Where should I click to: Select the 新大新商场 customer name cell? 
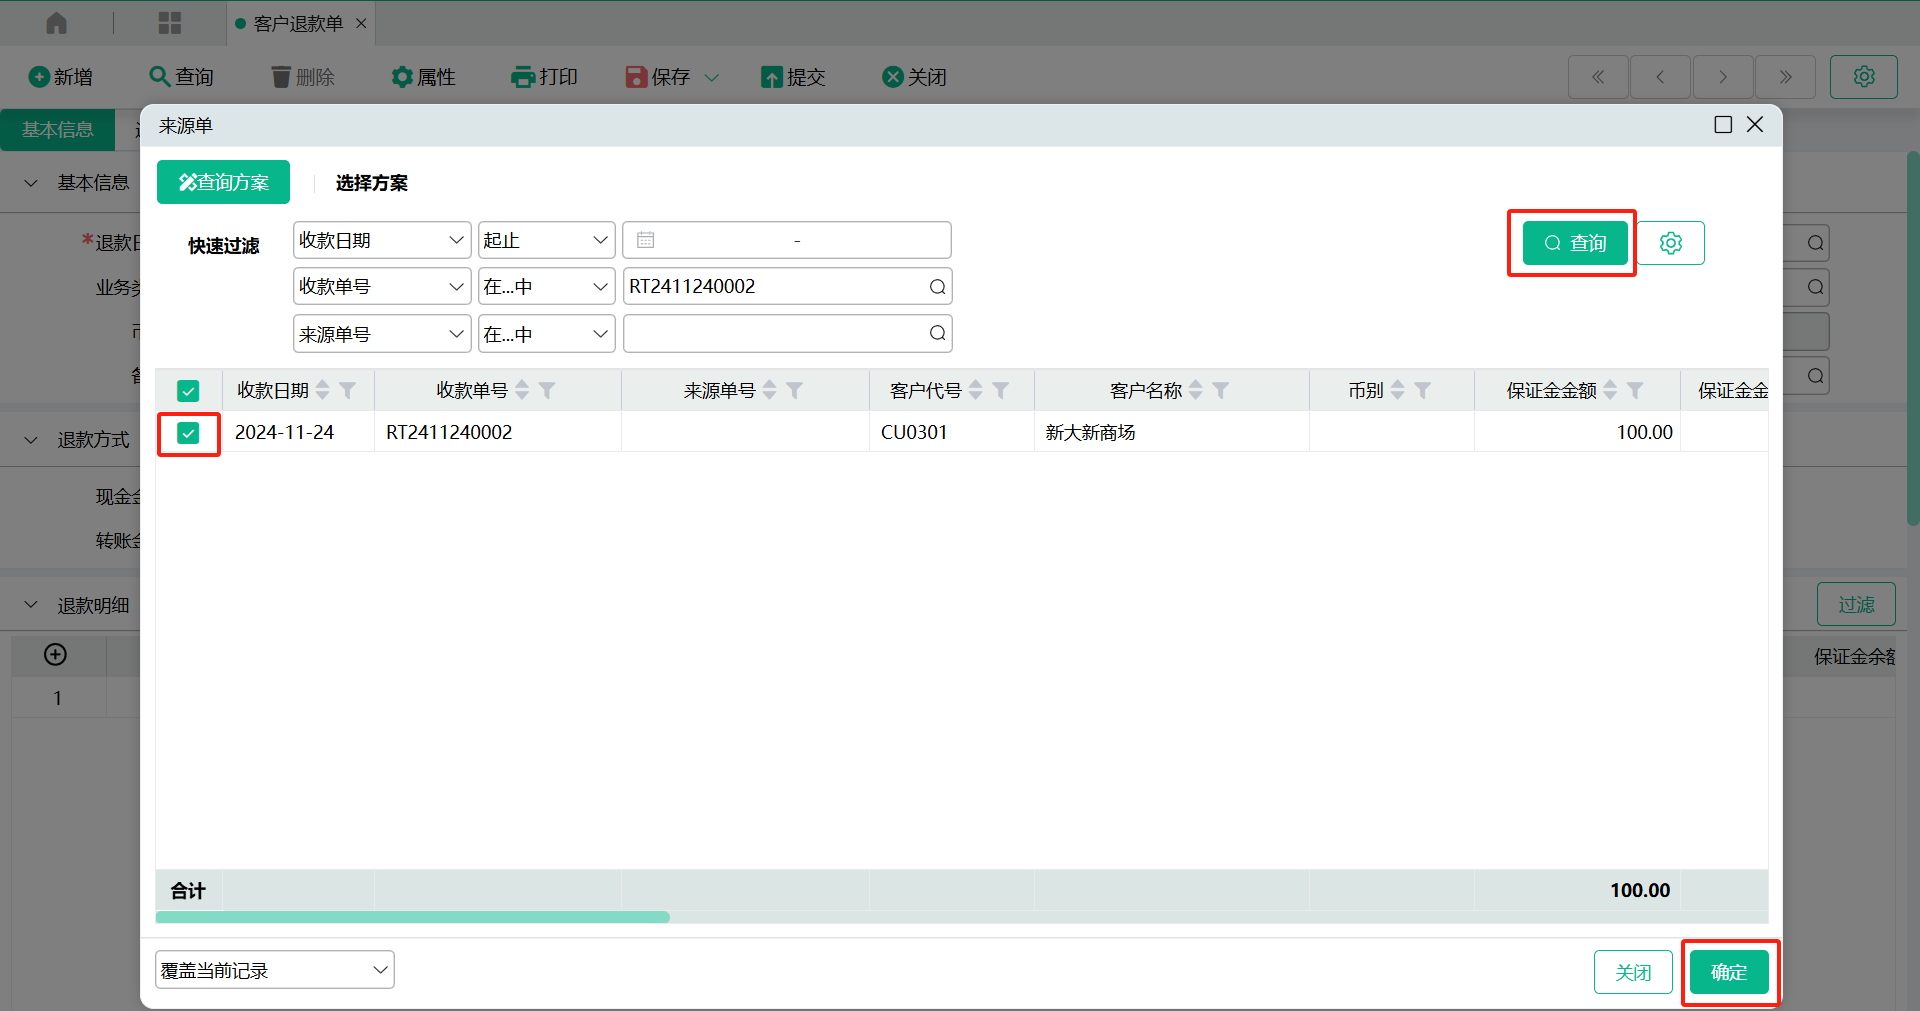click(1172, 432)
